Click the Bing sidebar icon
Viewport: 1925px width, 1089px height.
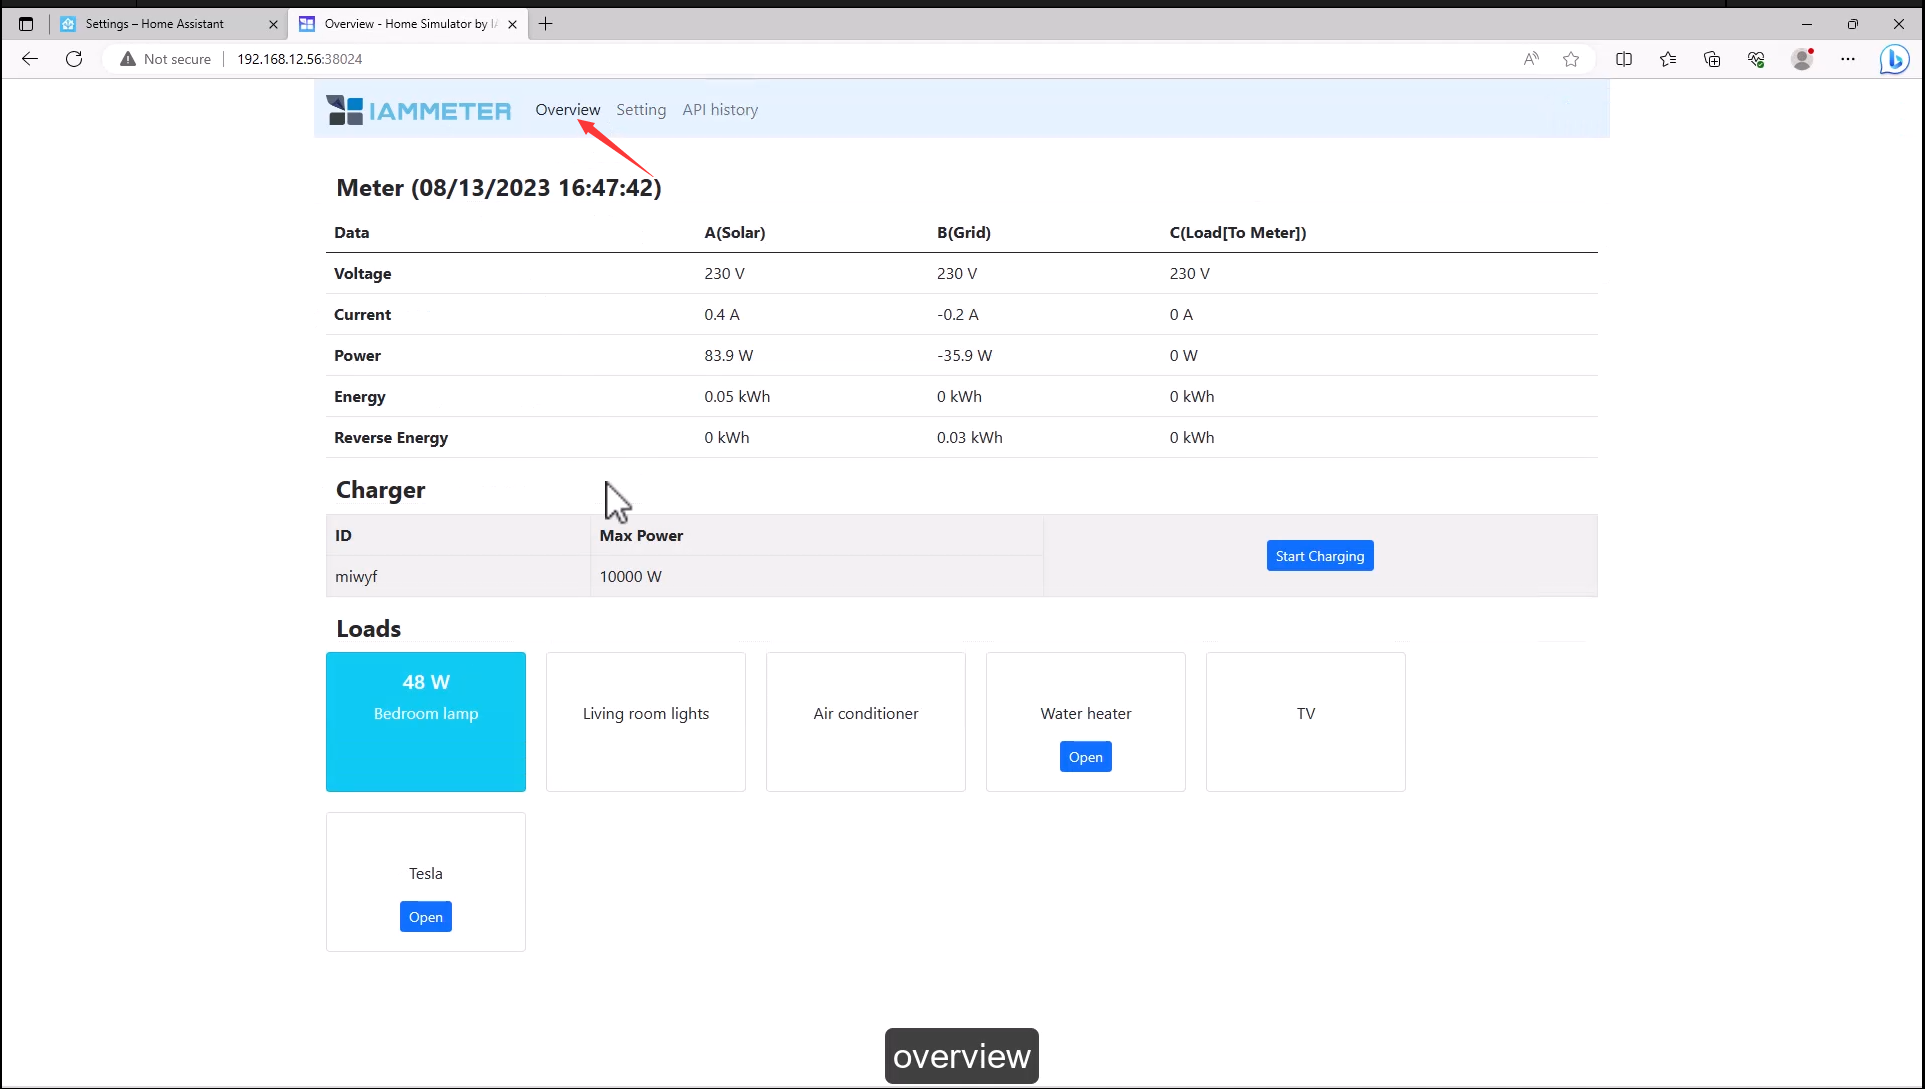pyautogui.click(x=1894, y=59)
